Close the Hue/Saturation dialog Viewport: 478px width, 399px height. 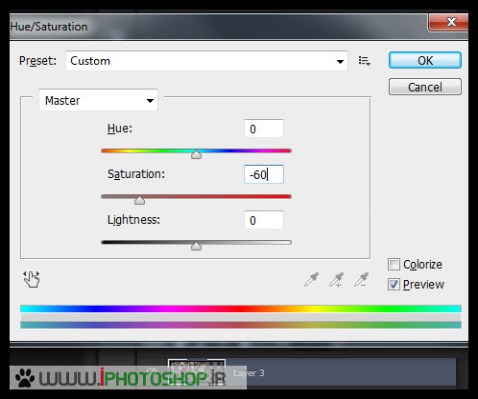coord(448,22)
